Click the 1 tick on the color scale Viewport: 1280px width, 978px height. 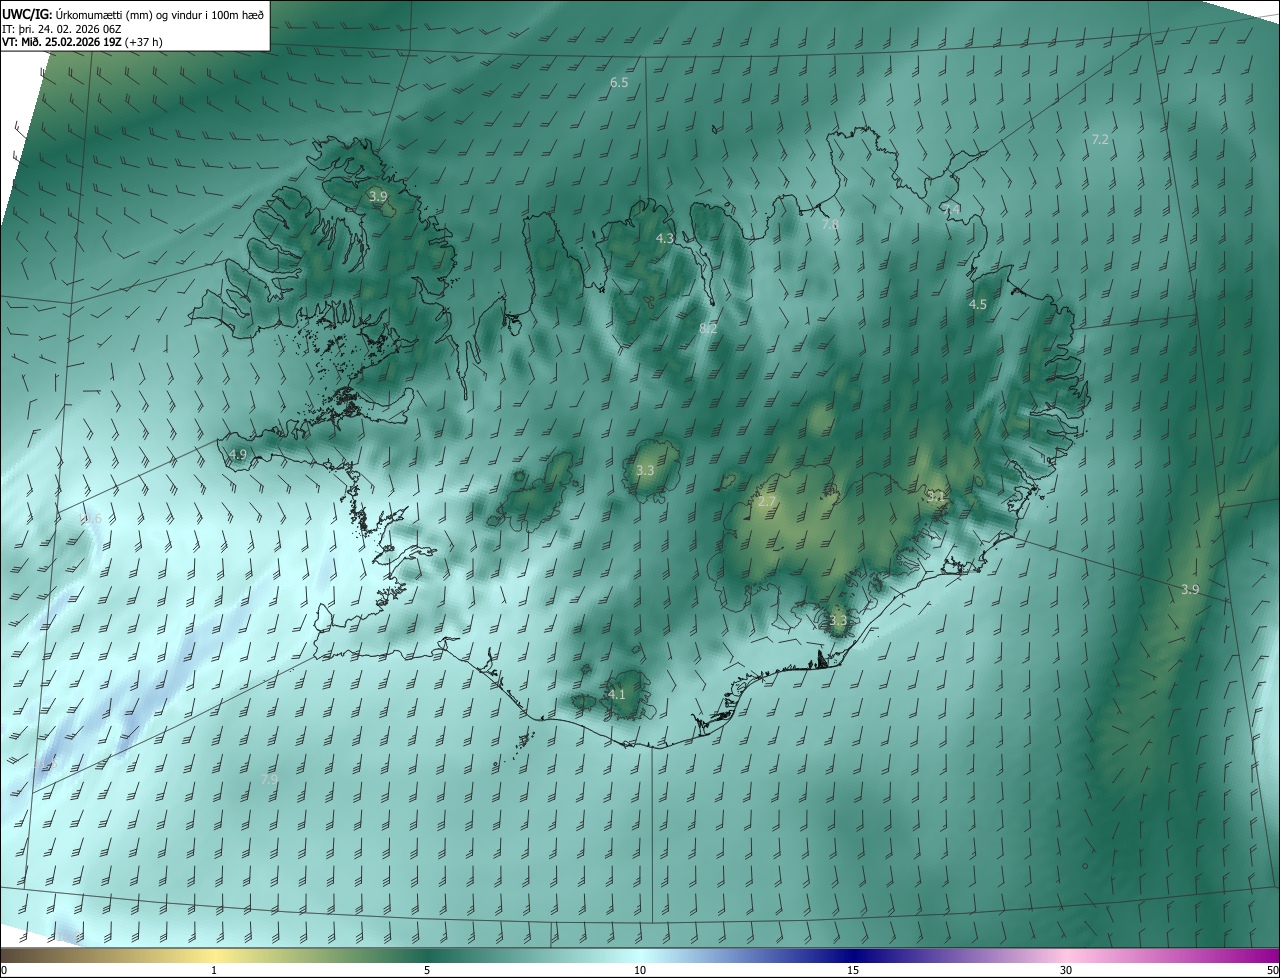[x=214, y=971]
